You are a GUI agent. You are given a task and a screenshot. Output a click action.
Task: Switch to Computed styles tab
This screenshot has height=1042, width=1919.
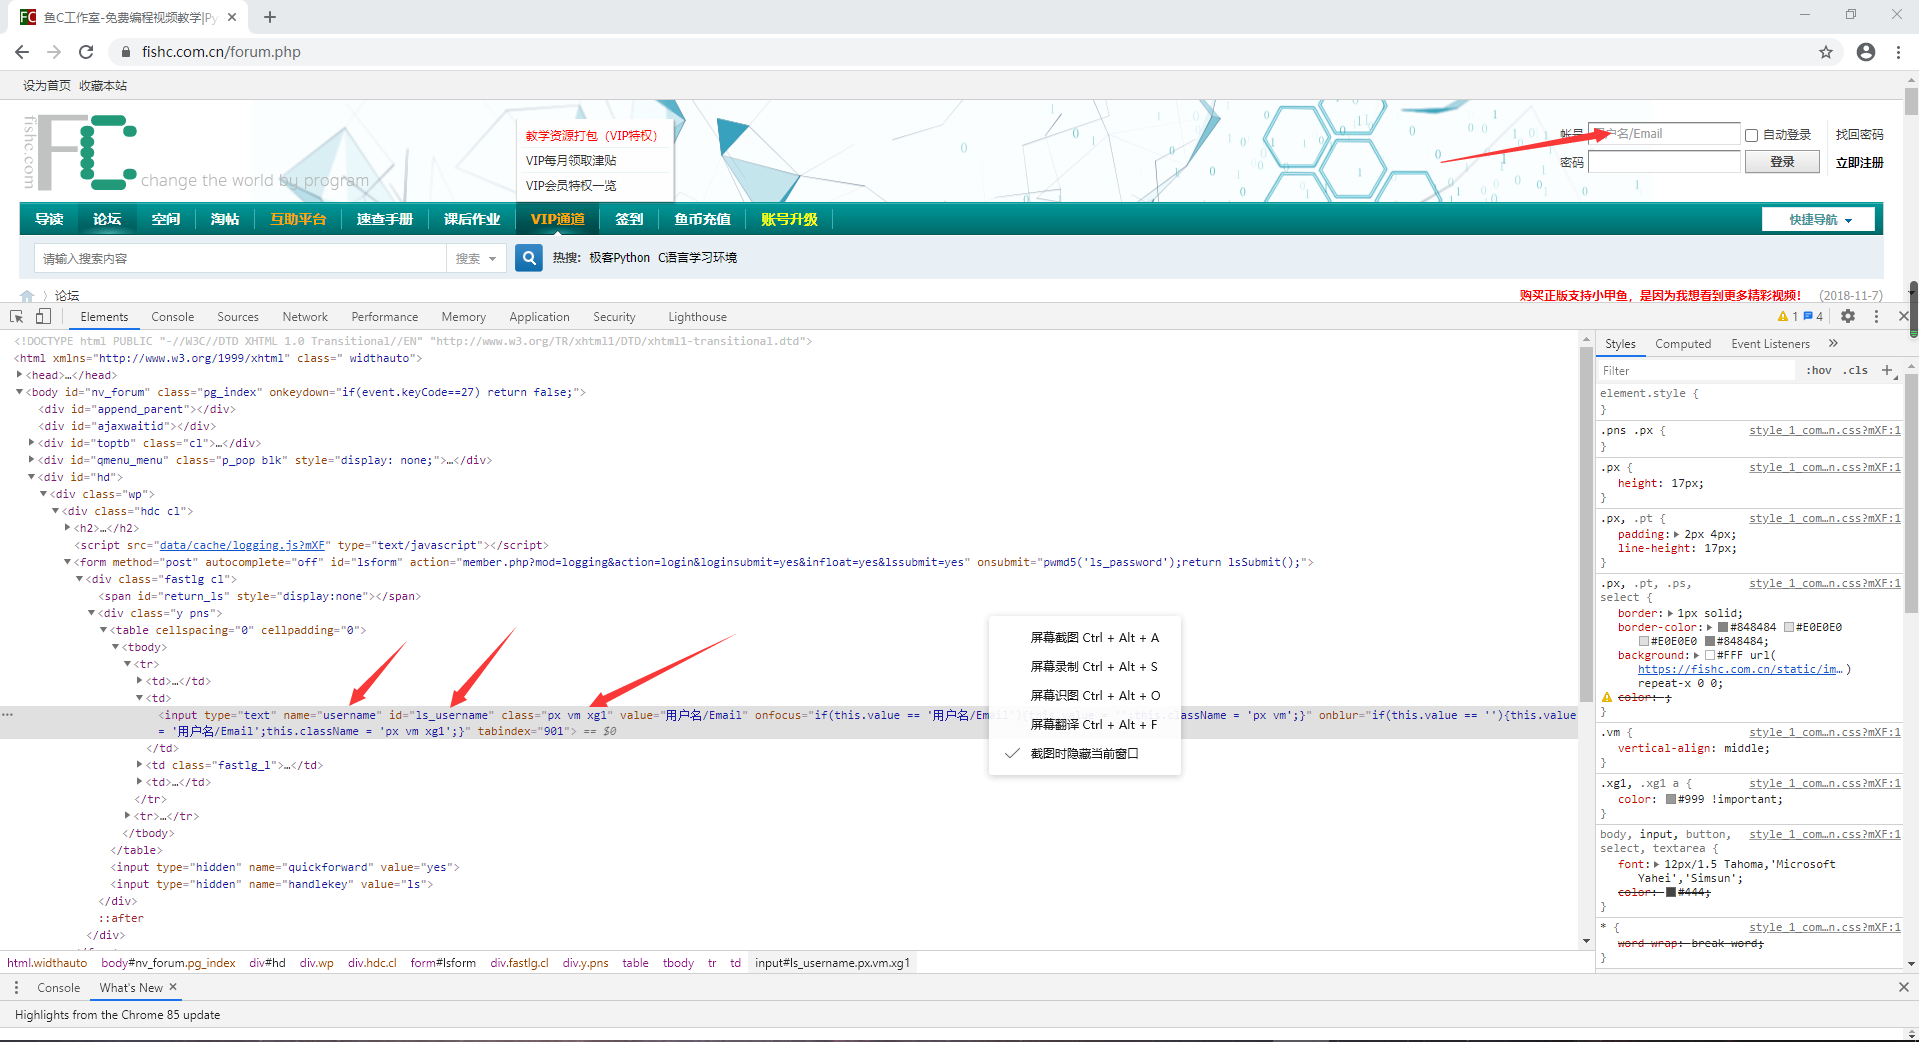click(1683, 344)
